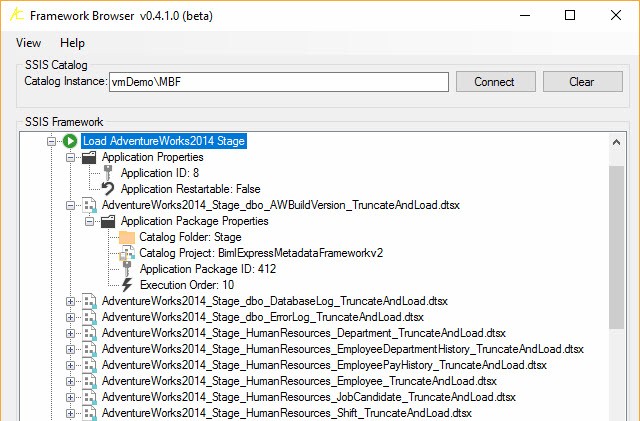Click the package icon for EmployeePayHistory package
This screenshot has width=640, height=421.
coord(89,365)
